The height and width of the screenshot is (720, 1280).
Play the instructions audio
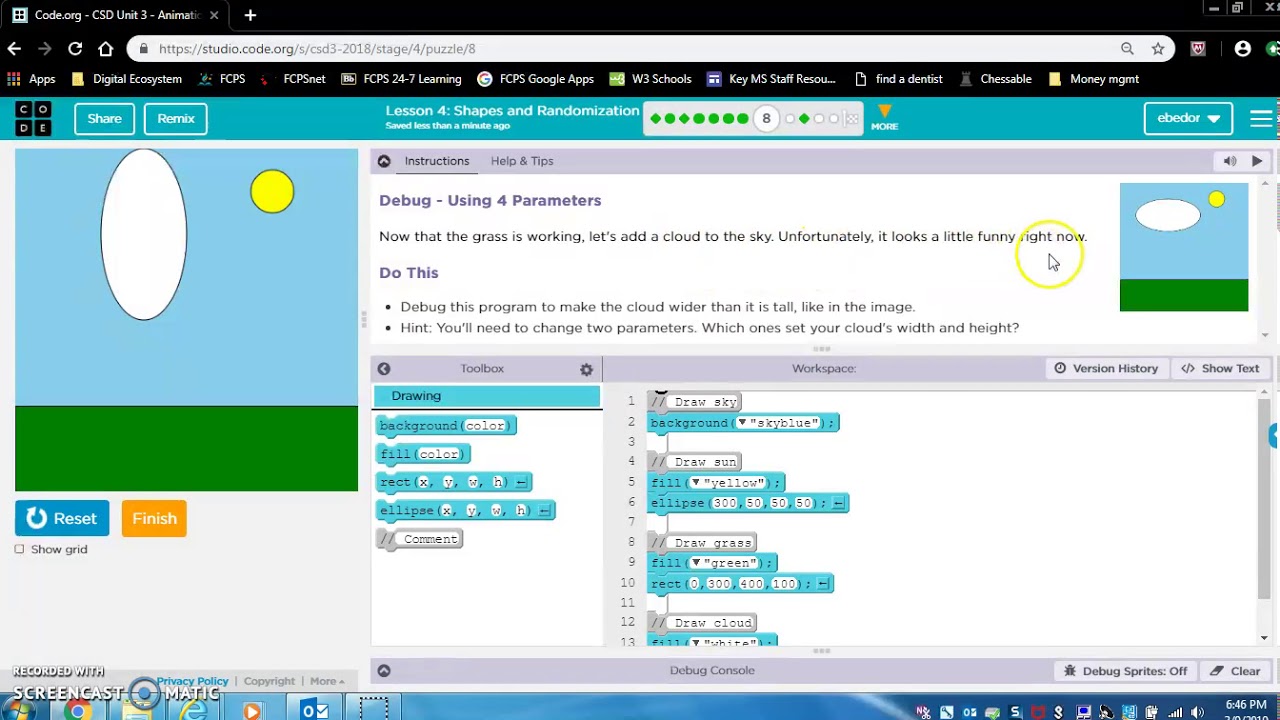pos(1257,161)
